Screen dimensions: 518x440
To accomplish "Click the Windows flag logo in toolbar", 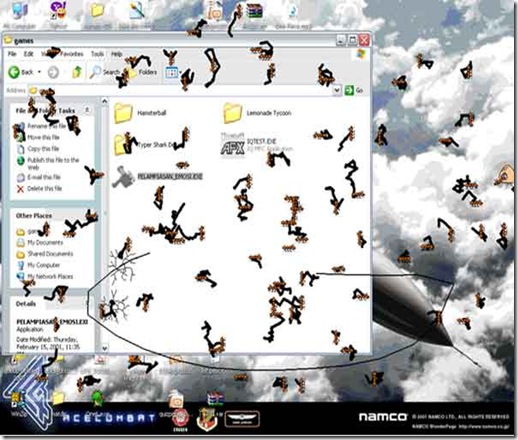I will 360,54.
